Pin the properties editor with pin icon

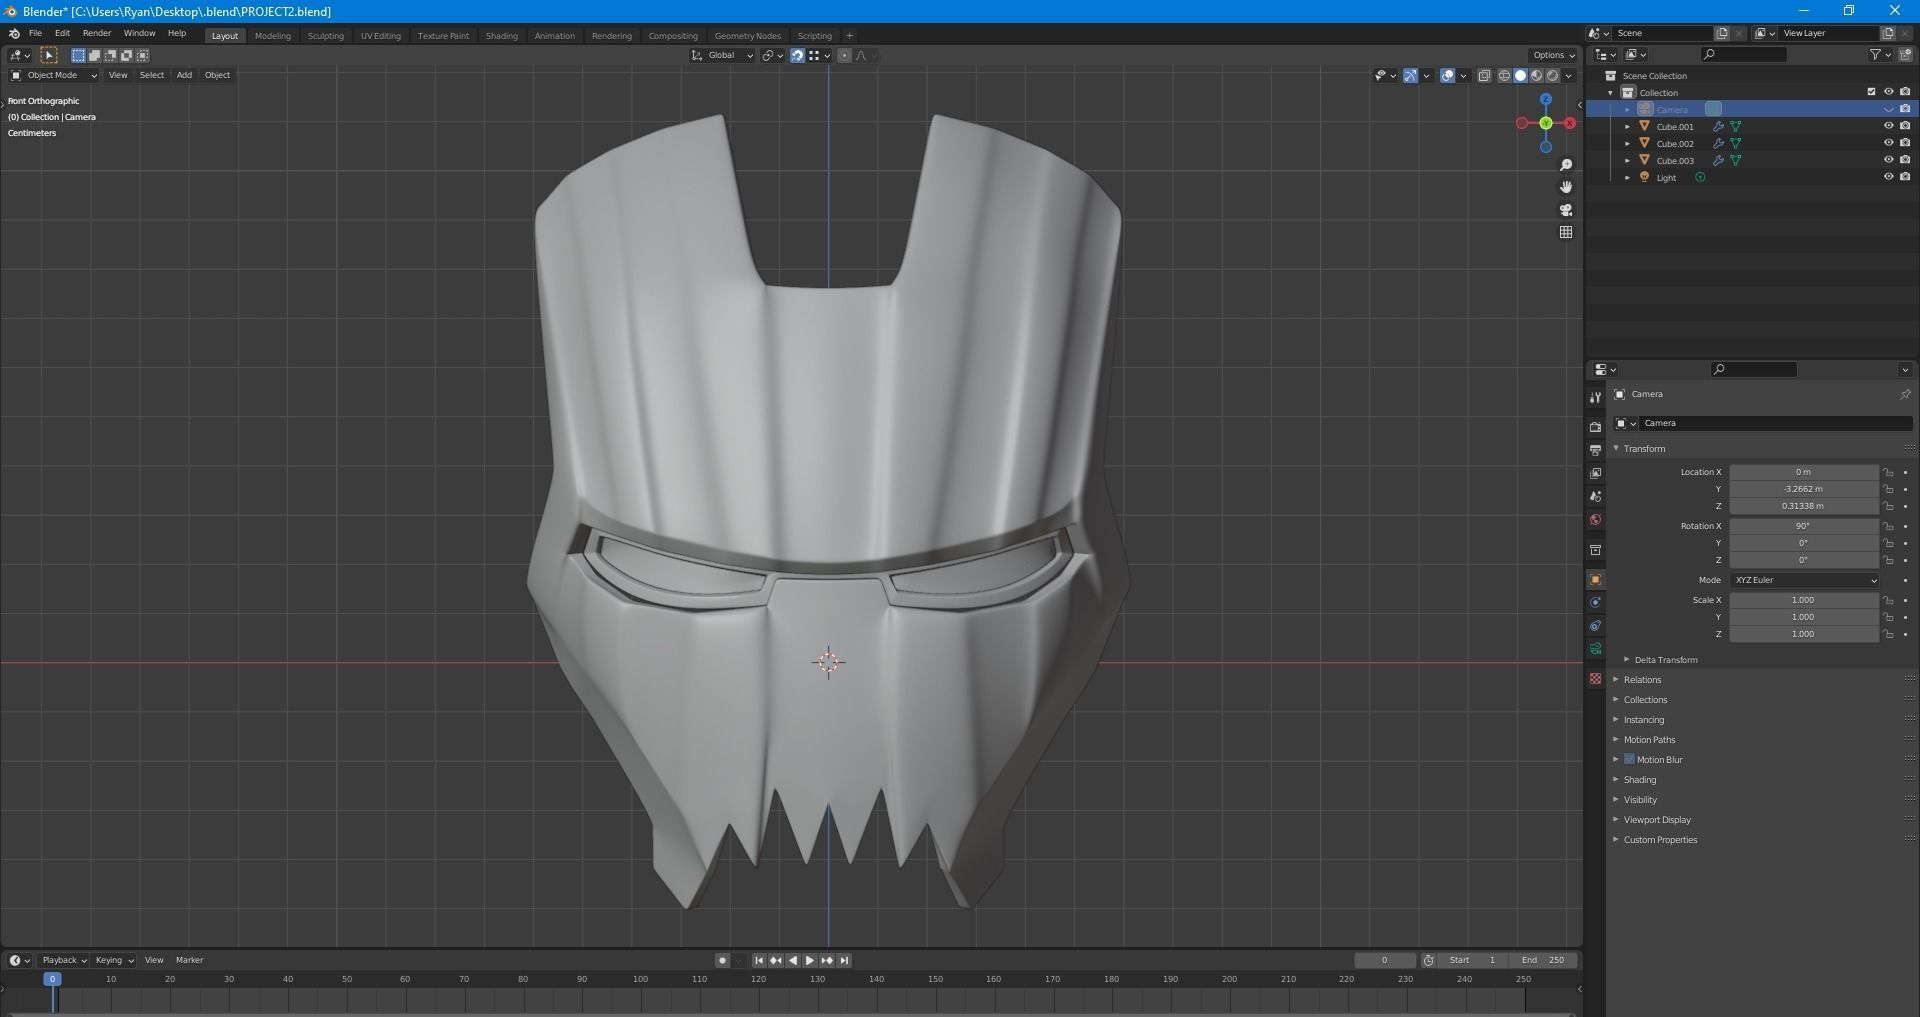point(1905,394)
